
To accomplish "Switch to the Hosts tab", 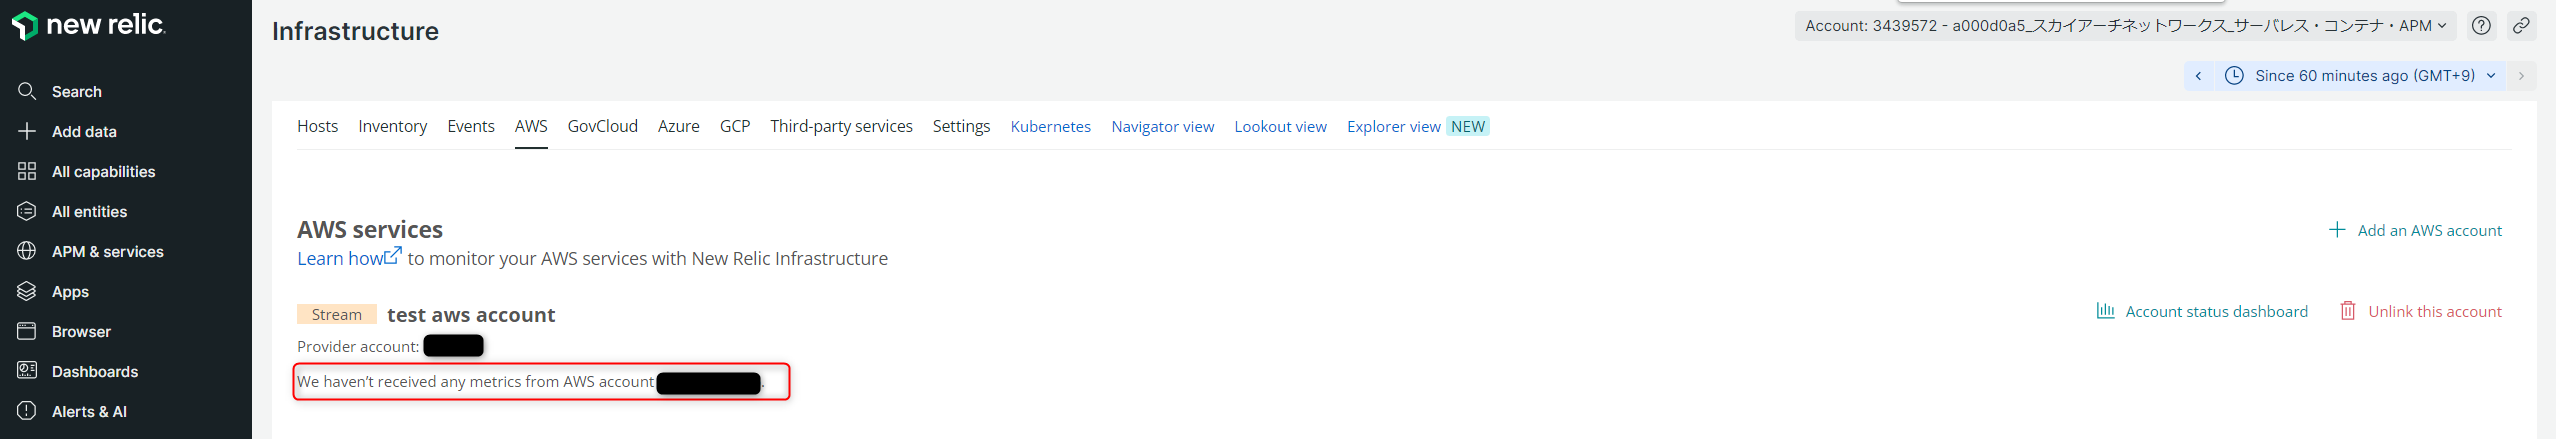I will click(x=317, y=126).
